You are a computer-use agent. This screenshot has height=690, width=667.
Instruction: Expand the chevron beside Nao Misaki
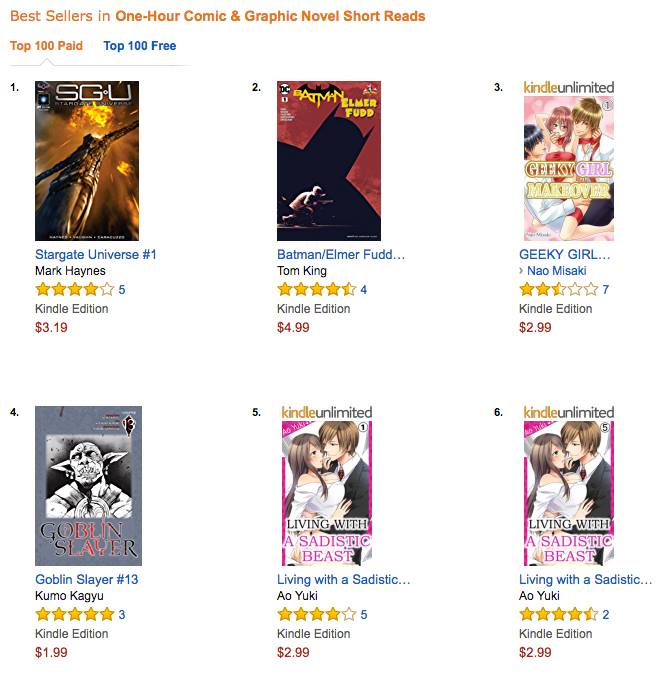[521, 271]
